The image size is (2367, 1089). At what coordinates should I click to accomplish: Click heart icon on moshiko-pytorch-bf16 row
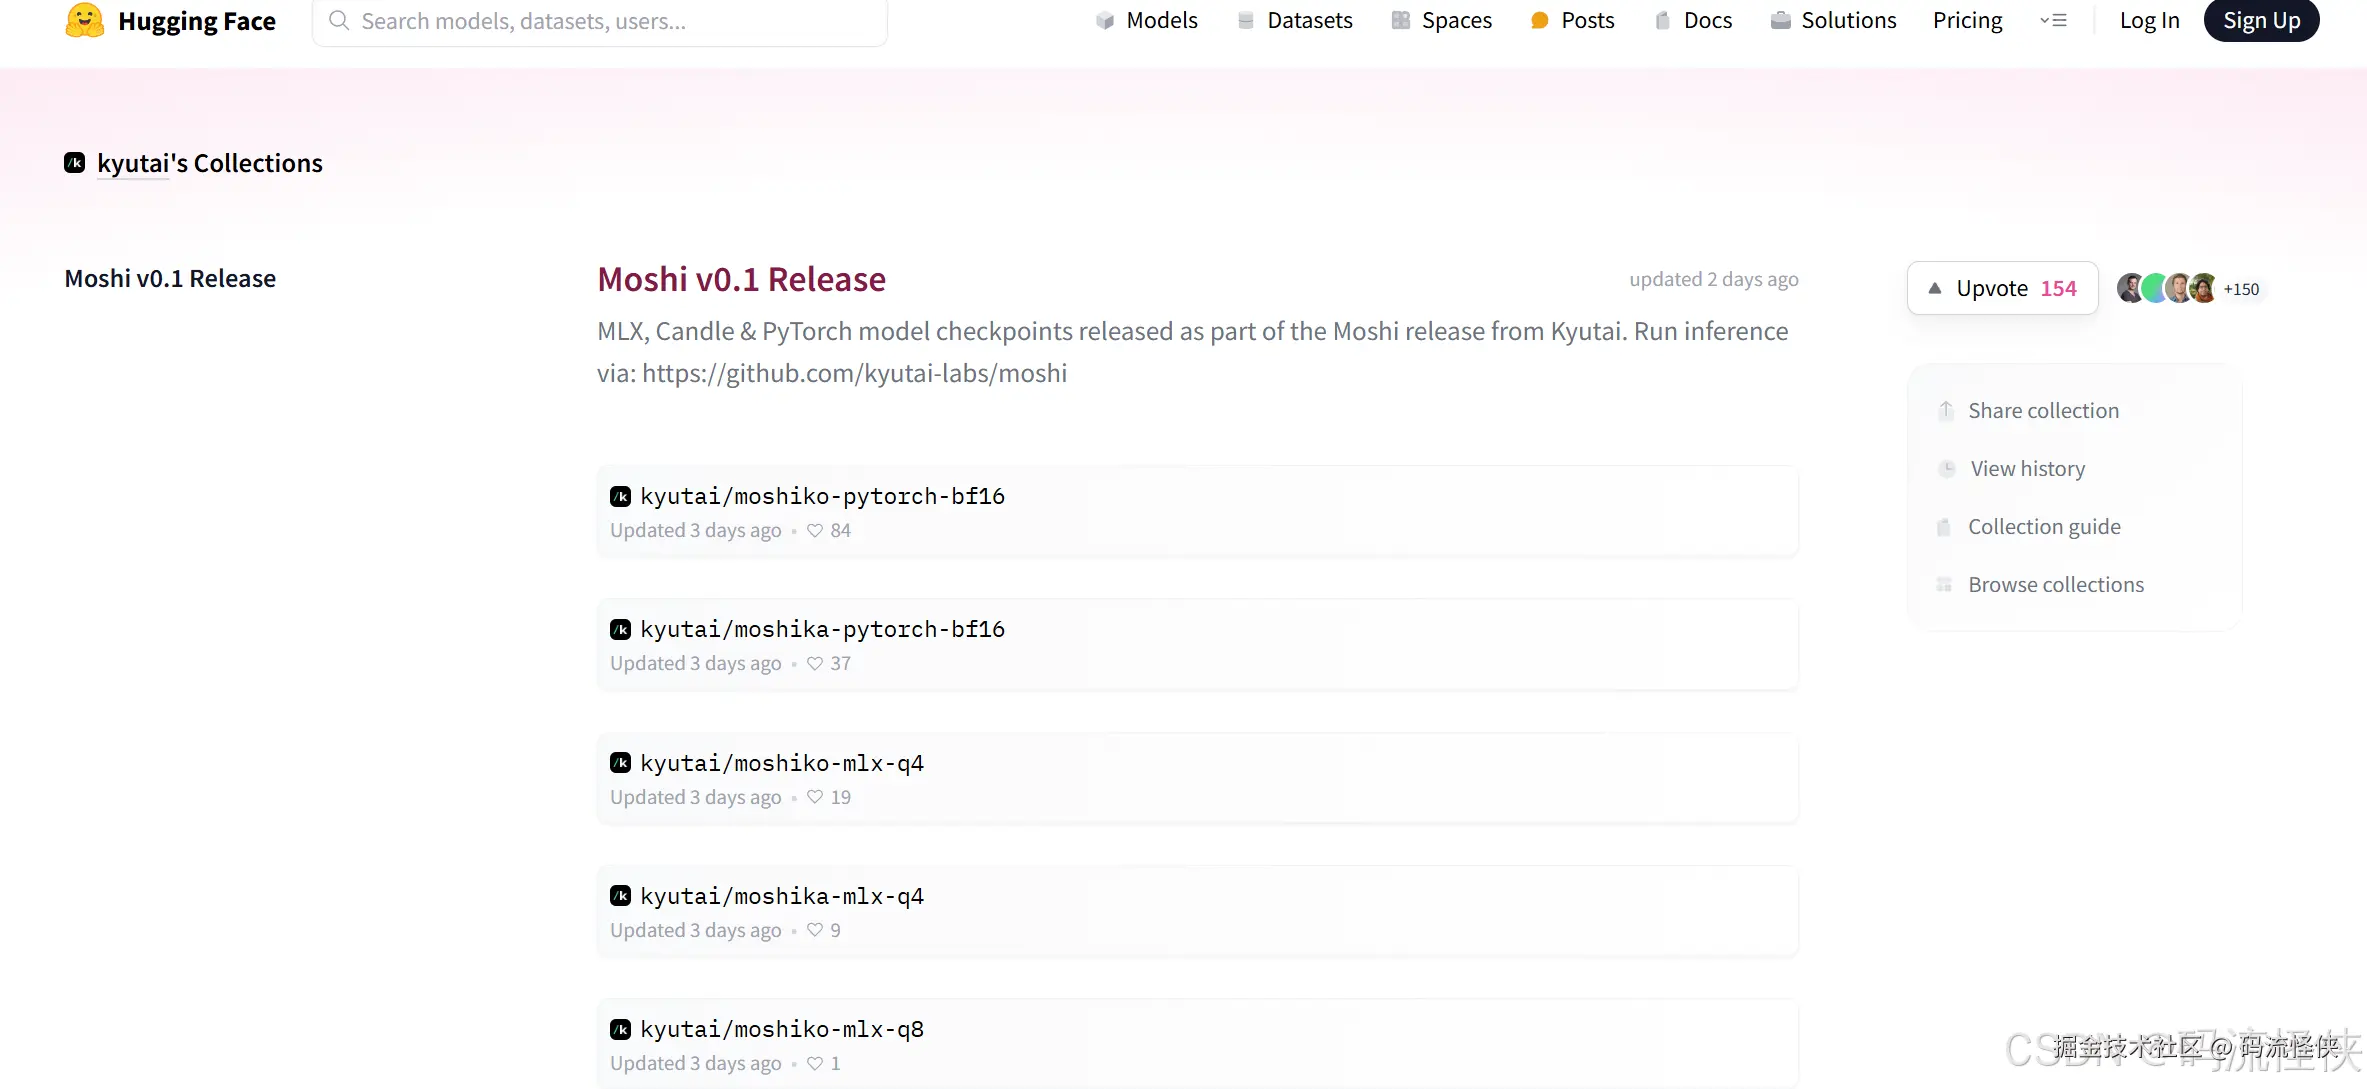815,531
